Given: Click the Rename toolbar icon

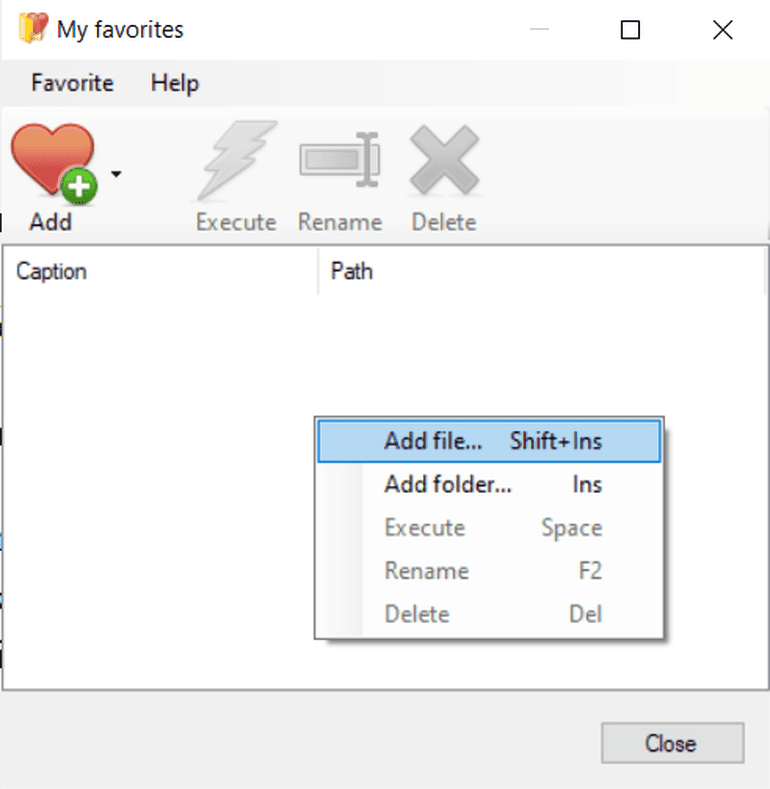Looking at the screenshot, I should 340,160.
